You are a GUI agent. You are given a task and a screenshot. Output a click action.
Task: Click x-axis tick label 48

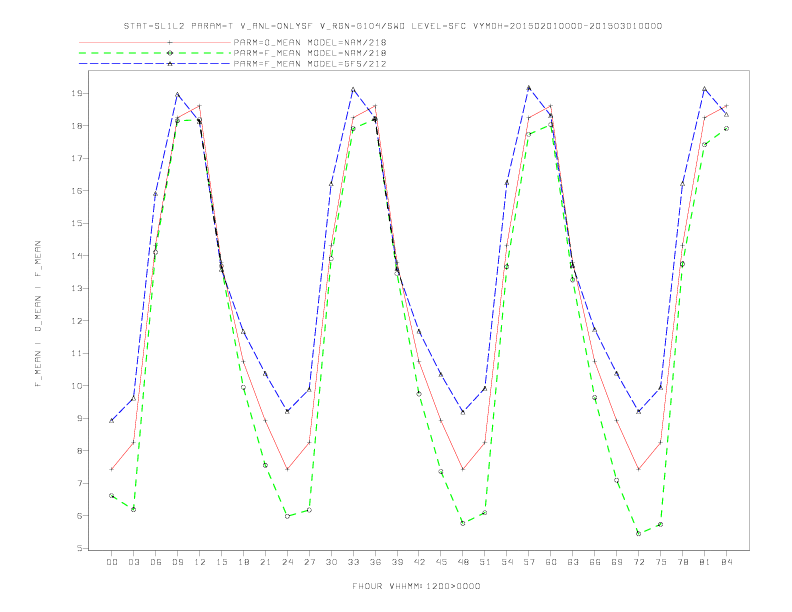tap(463, 562)
